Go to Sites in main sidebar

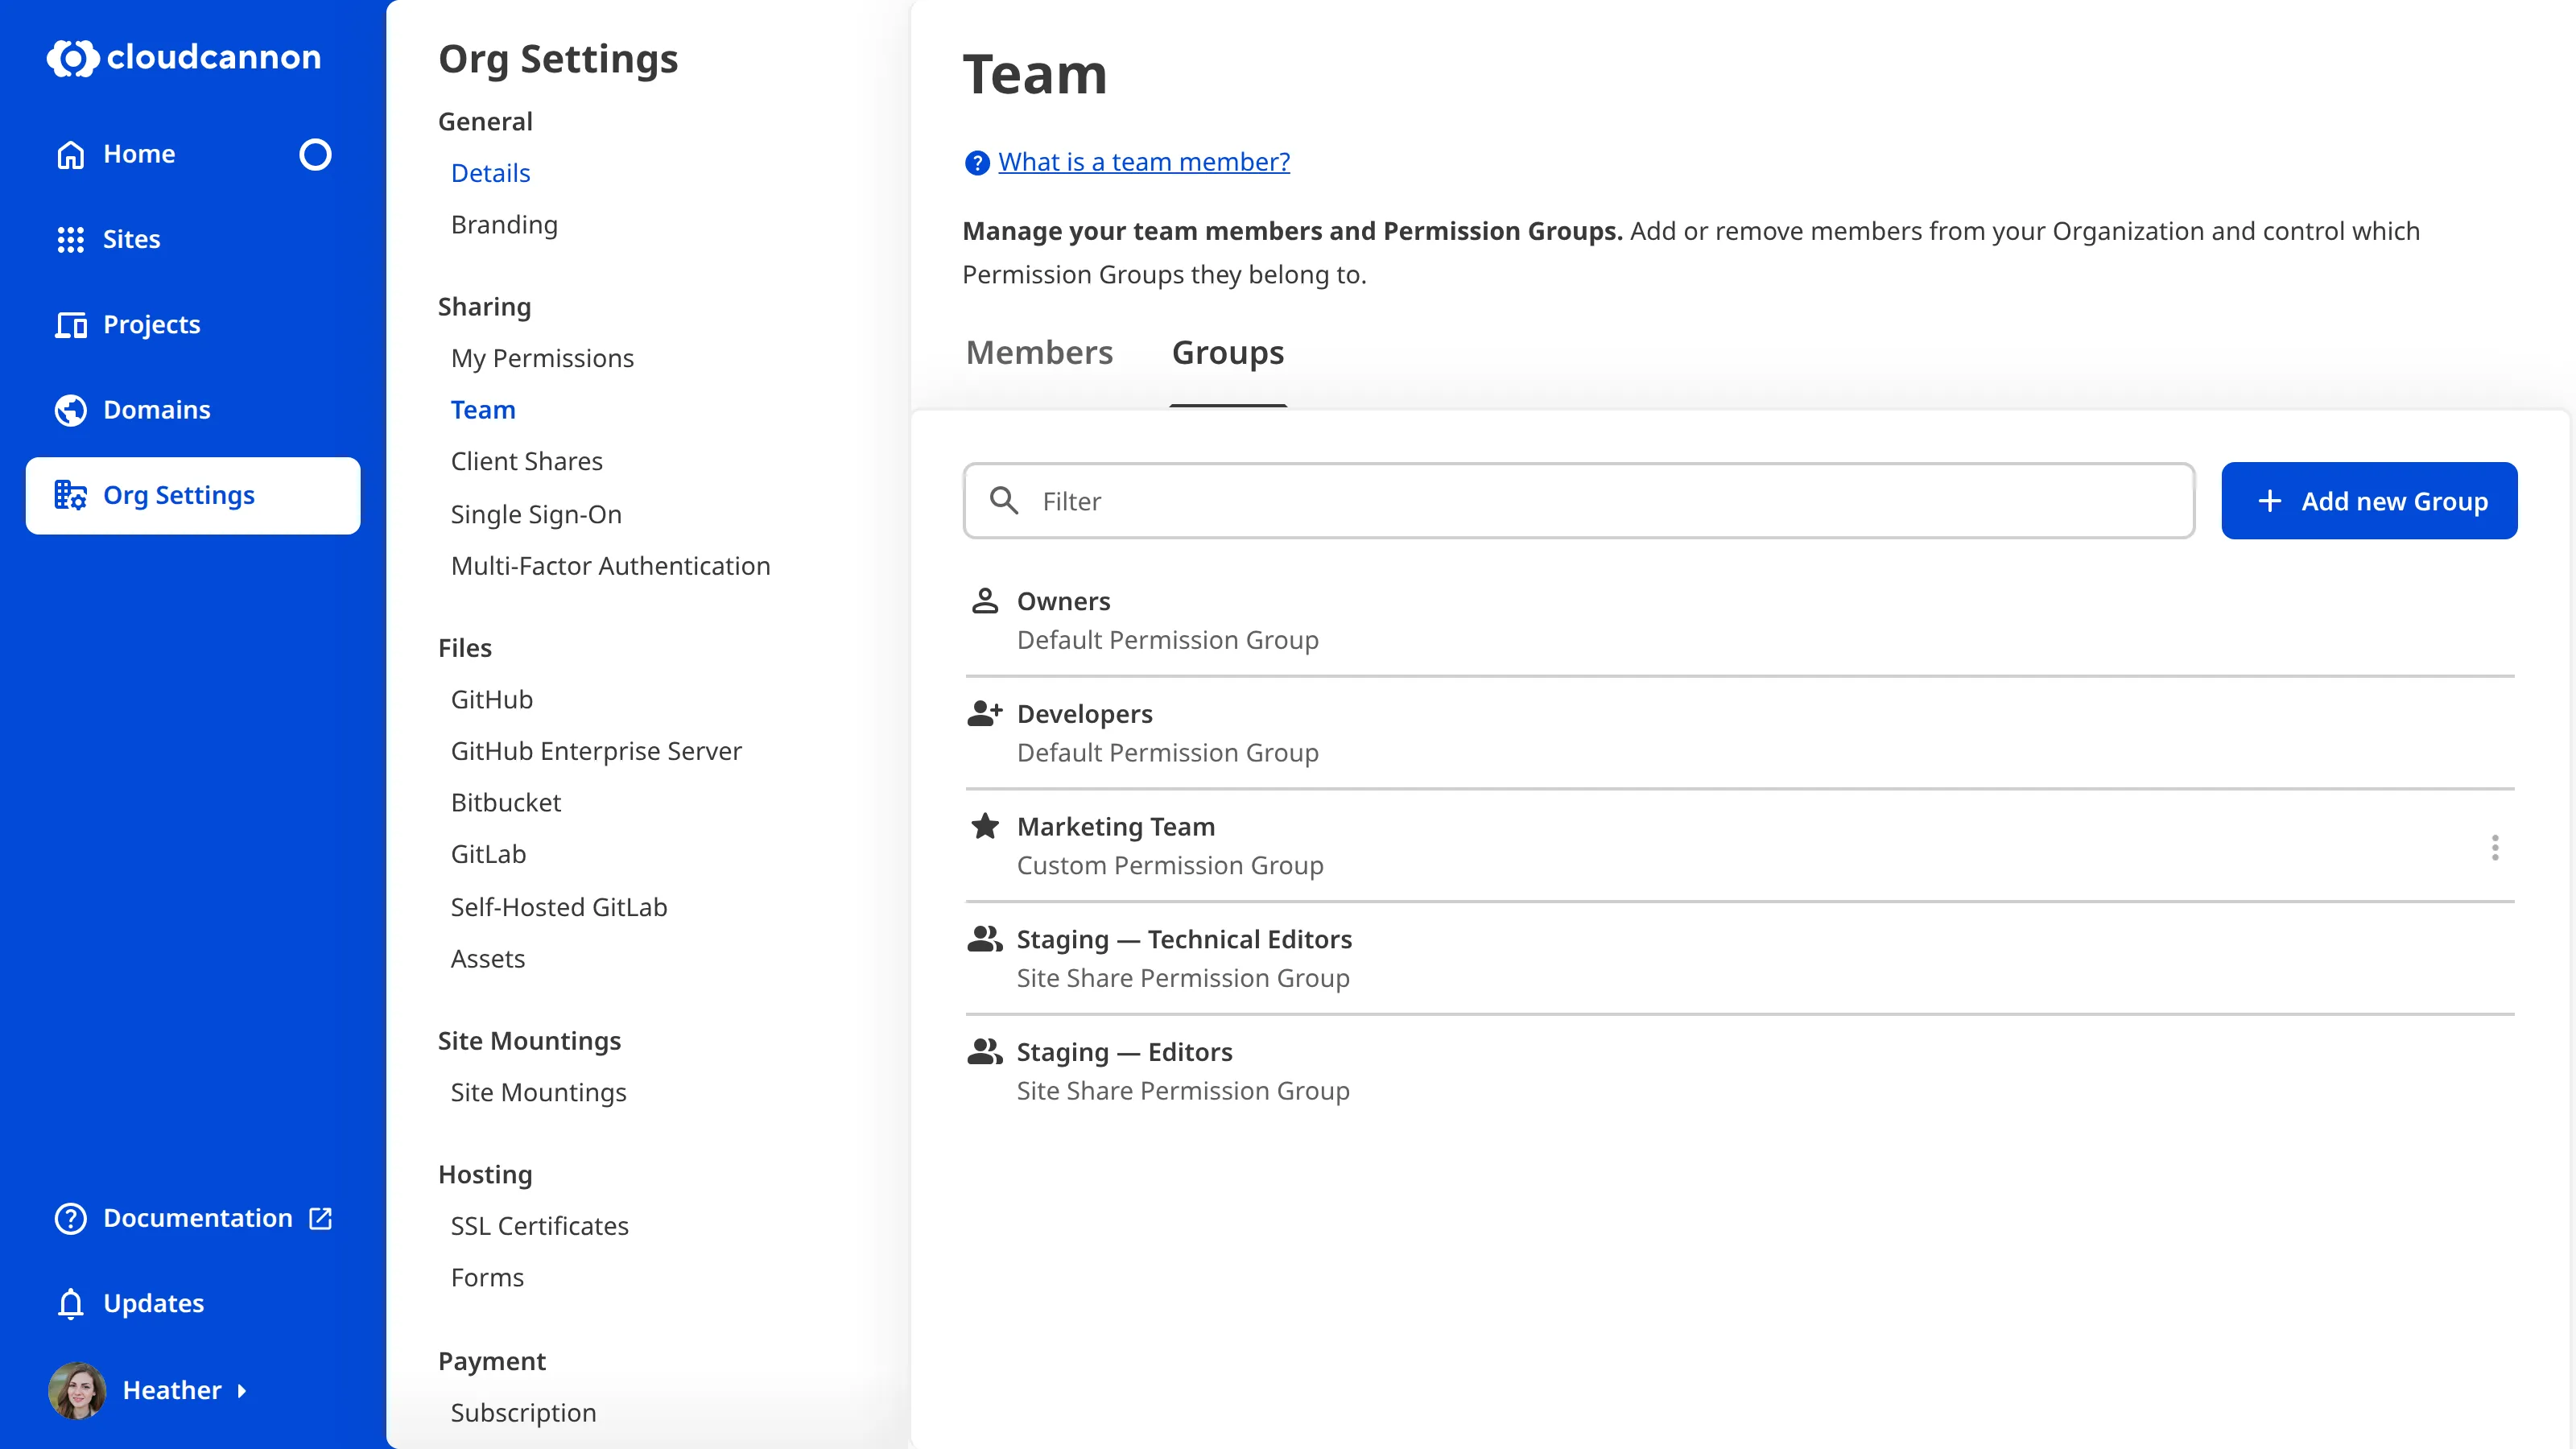(131, 239)
